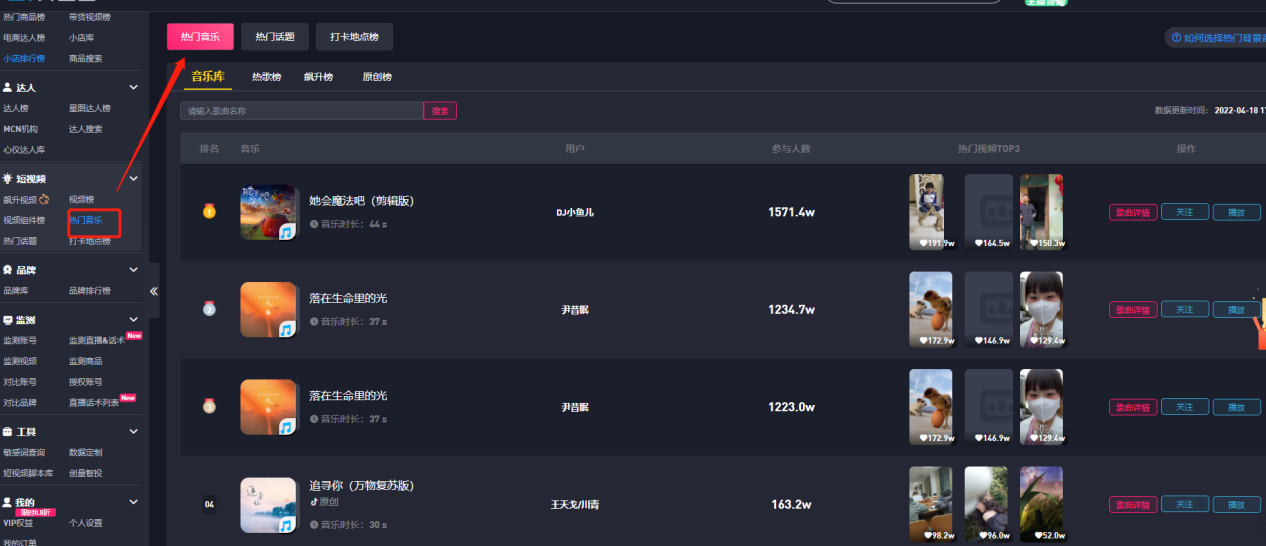
Task: Collapse the 短视频 section chevron
Action: point(134,179)
